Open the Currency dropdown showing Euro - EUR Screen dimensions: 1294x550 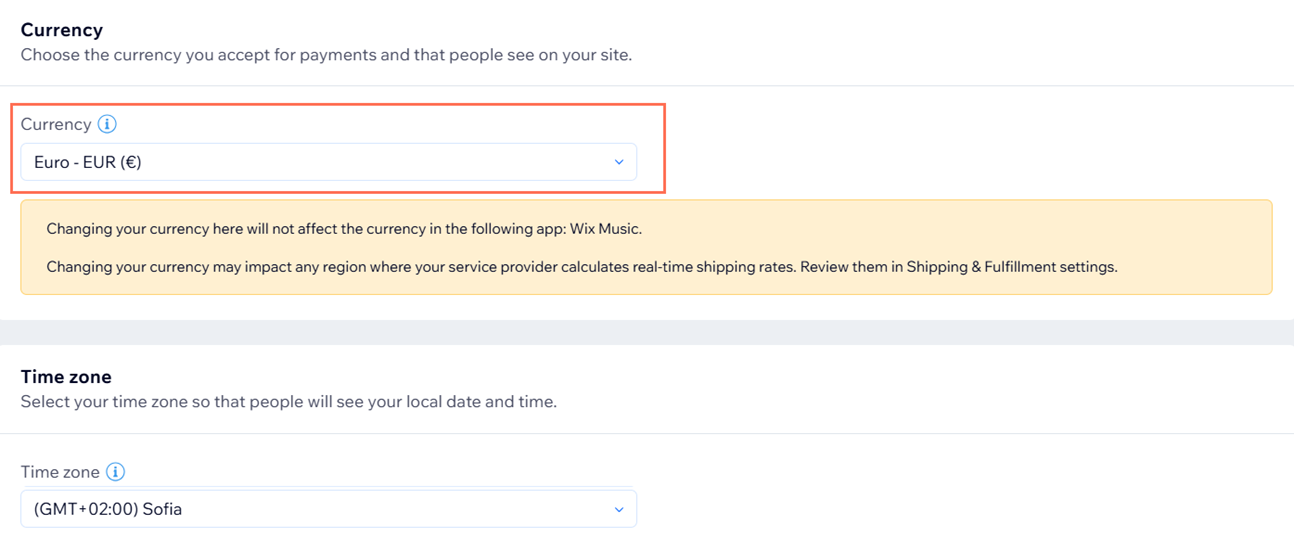point(328,162)
